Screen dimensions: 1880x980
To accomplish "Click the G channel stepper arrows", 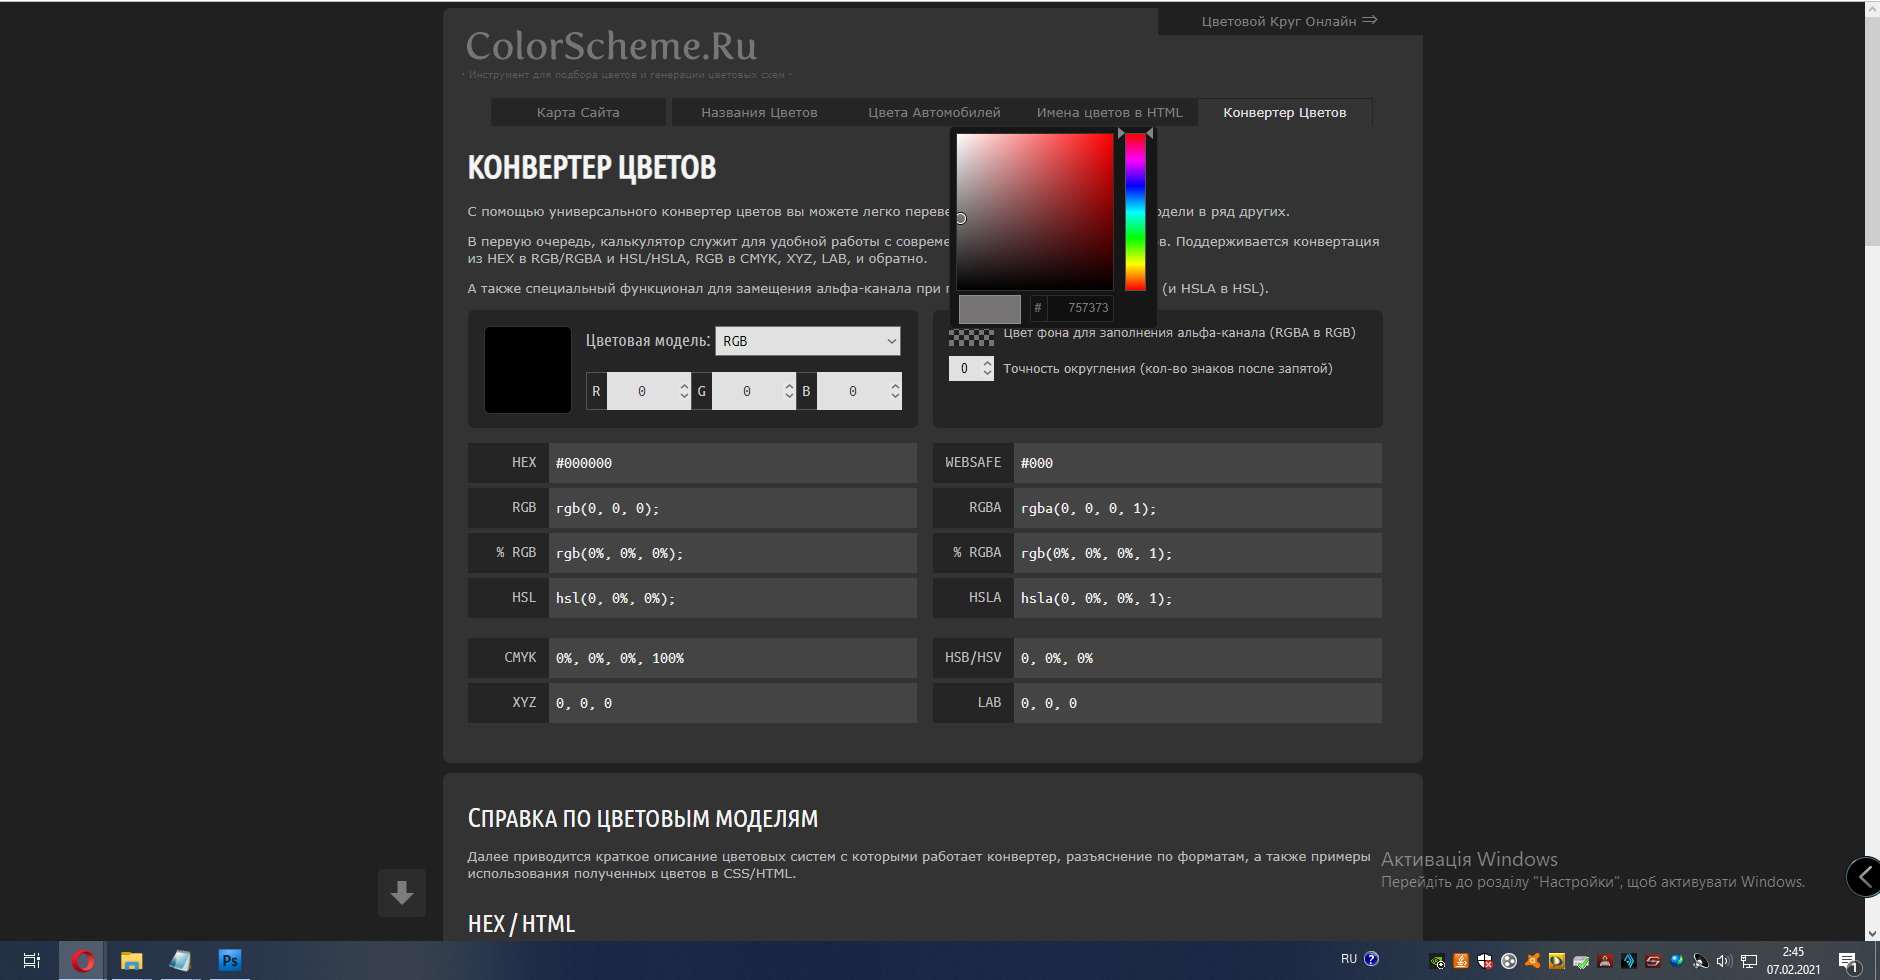I will pos(789,391).
